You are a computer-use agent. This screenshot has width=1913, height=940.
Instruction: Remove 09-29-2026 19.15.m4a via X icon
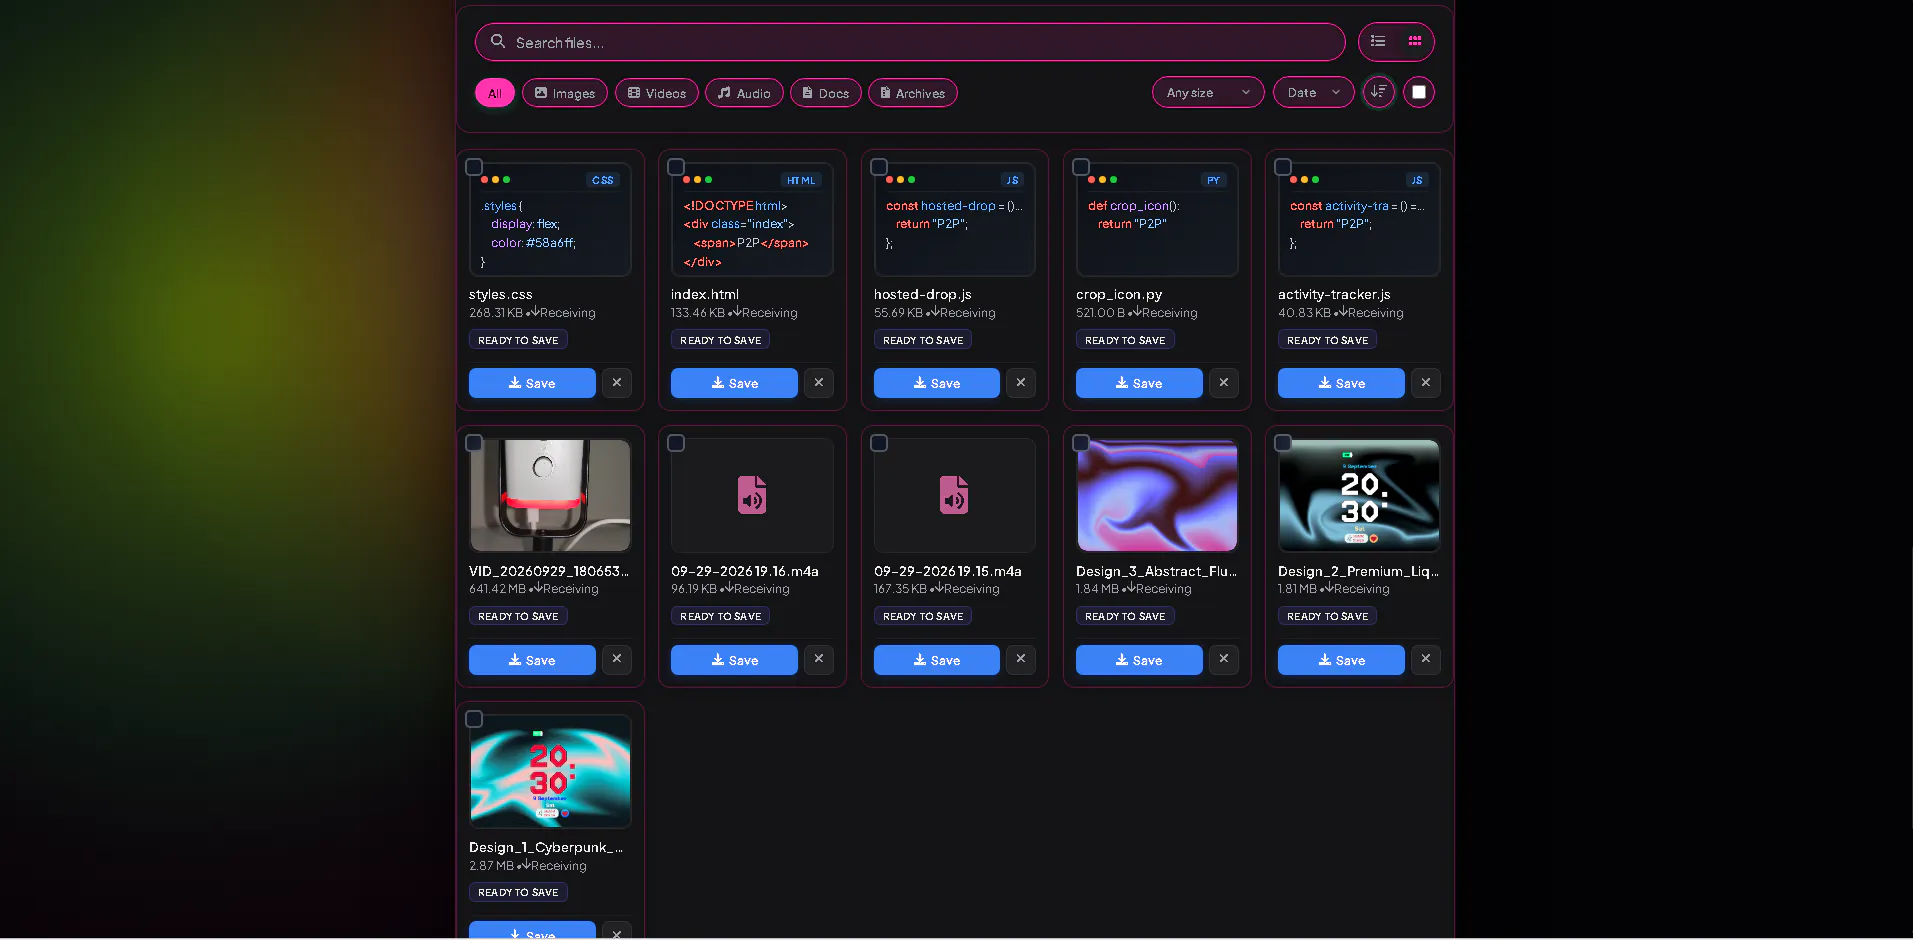1021,659
